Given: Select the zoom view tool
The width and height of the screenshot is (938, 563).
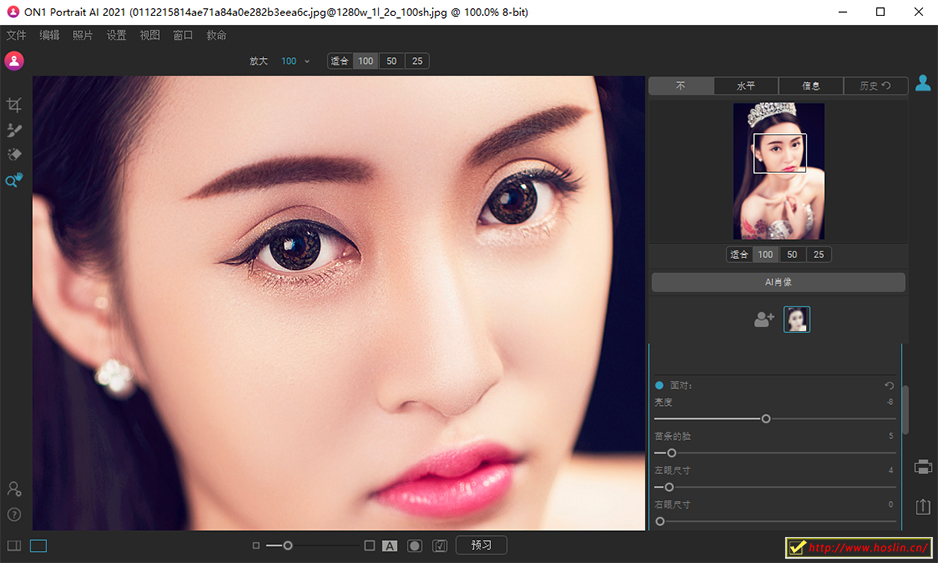Looking at the screenshot, I should point(14,181).
